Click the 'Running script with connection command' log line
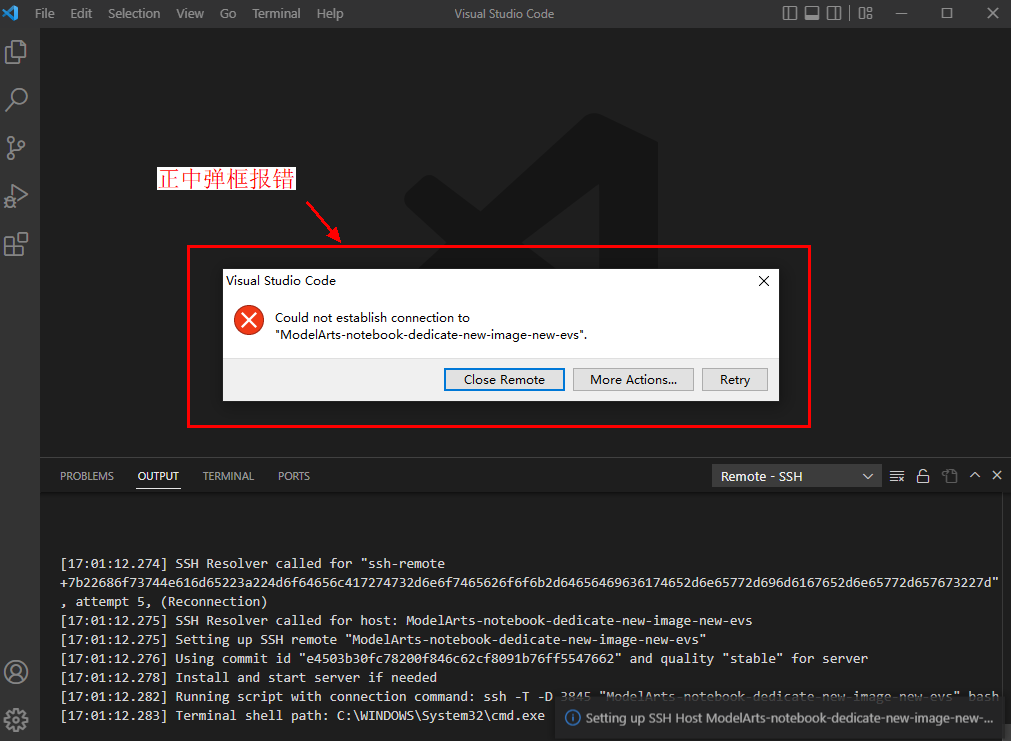1011x741 pixels. tap(529, 697)
